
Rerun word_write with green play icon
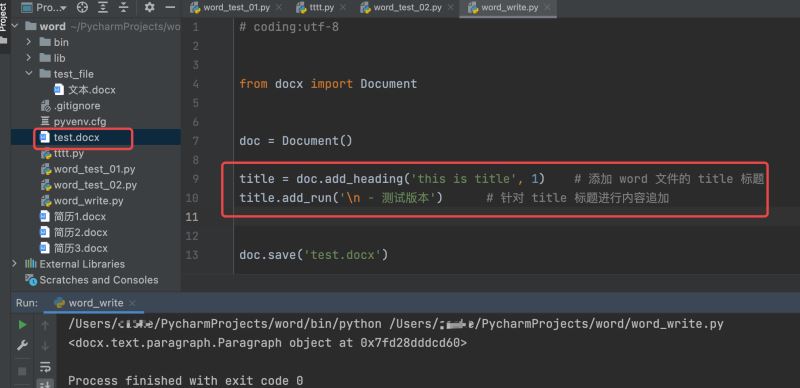22,325
